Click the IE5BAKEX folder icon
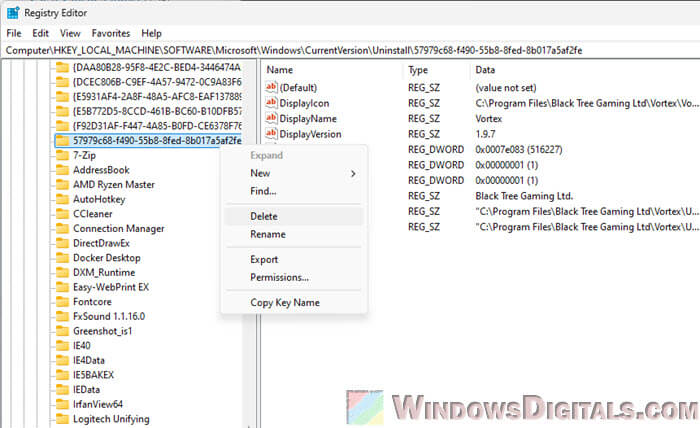Image resolution: width=700 pixels, height=428 pixels. coord(62,375)
